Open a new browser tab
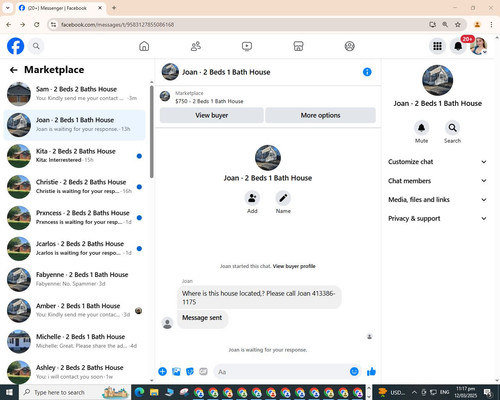The width and height of the screenshot is (500, 400). click(x=114, y=8)
